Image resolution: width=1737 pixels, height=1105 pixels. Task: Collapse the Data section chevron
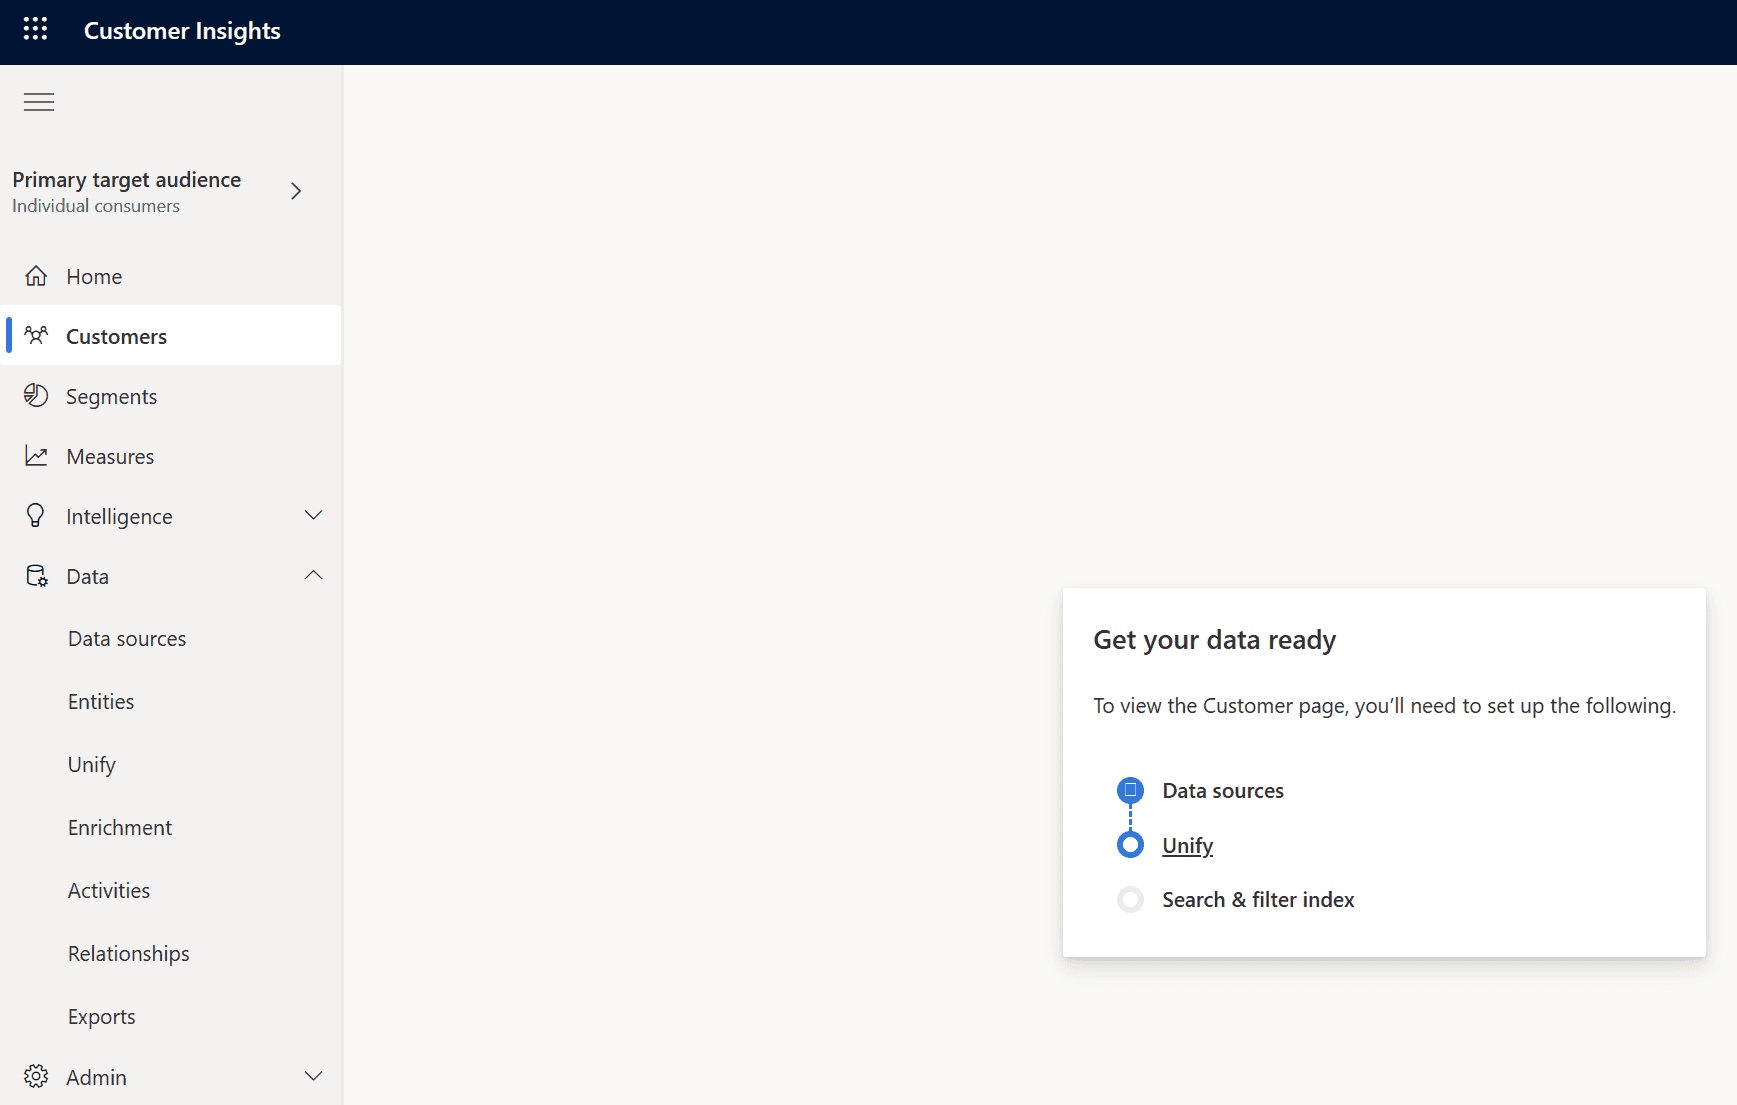[x=313, y=575]
